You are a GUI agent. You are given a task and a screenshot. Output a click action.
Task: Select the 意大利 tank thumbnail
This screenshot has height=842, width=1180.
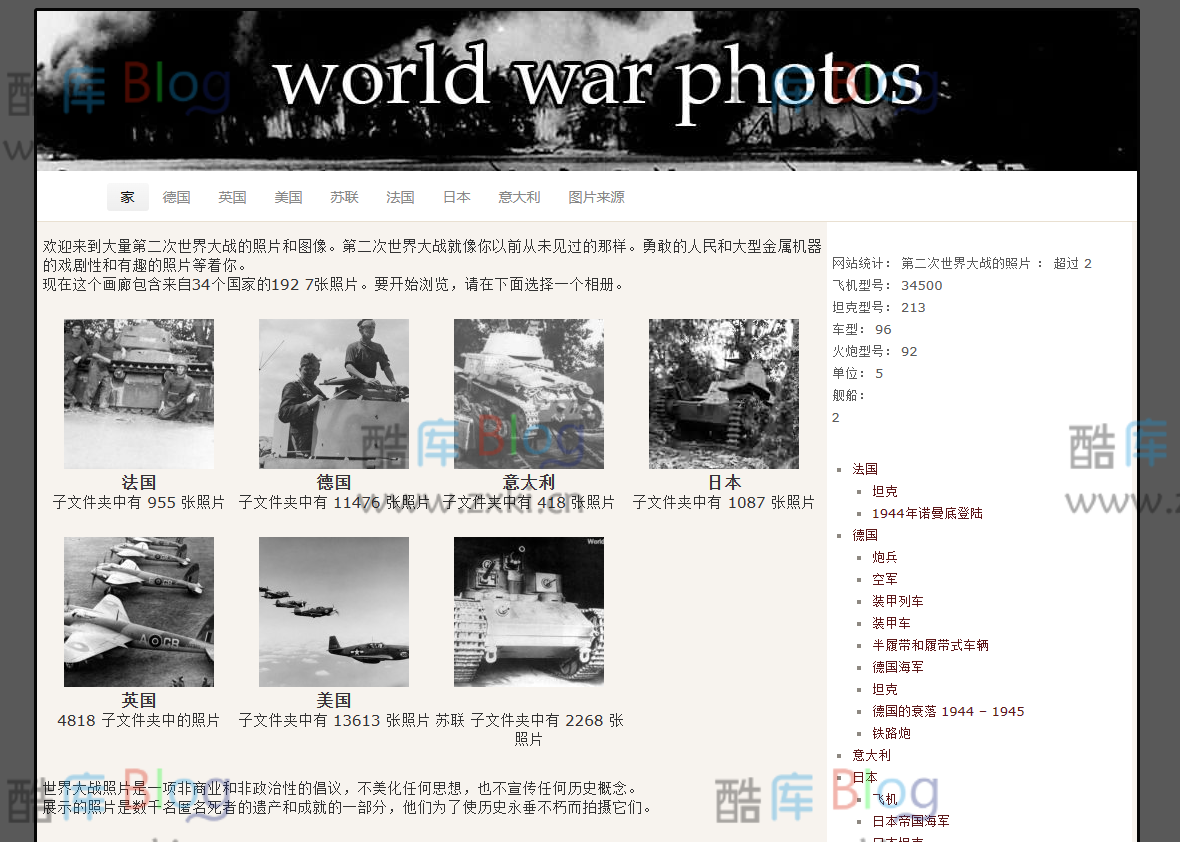tap(528, 393)
